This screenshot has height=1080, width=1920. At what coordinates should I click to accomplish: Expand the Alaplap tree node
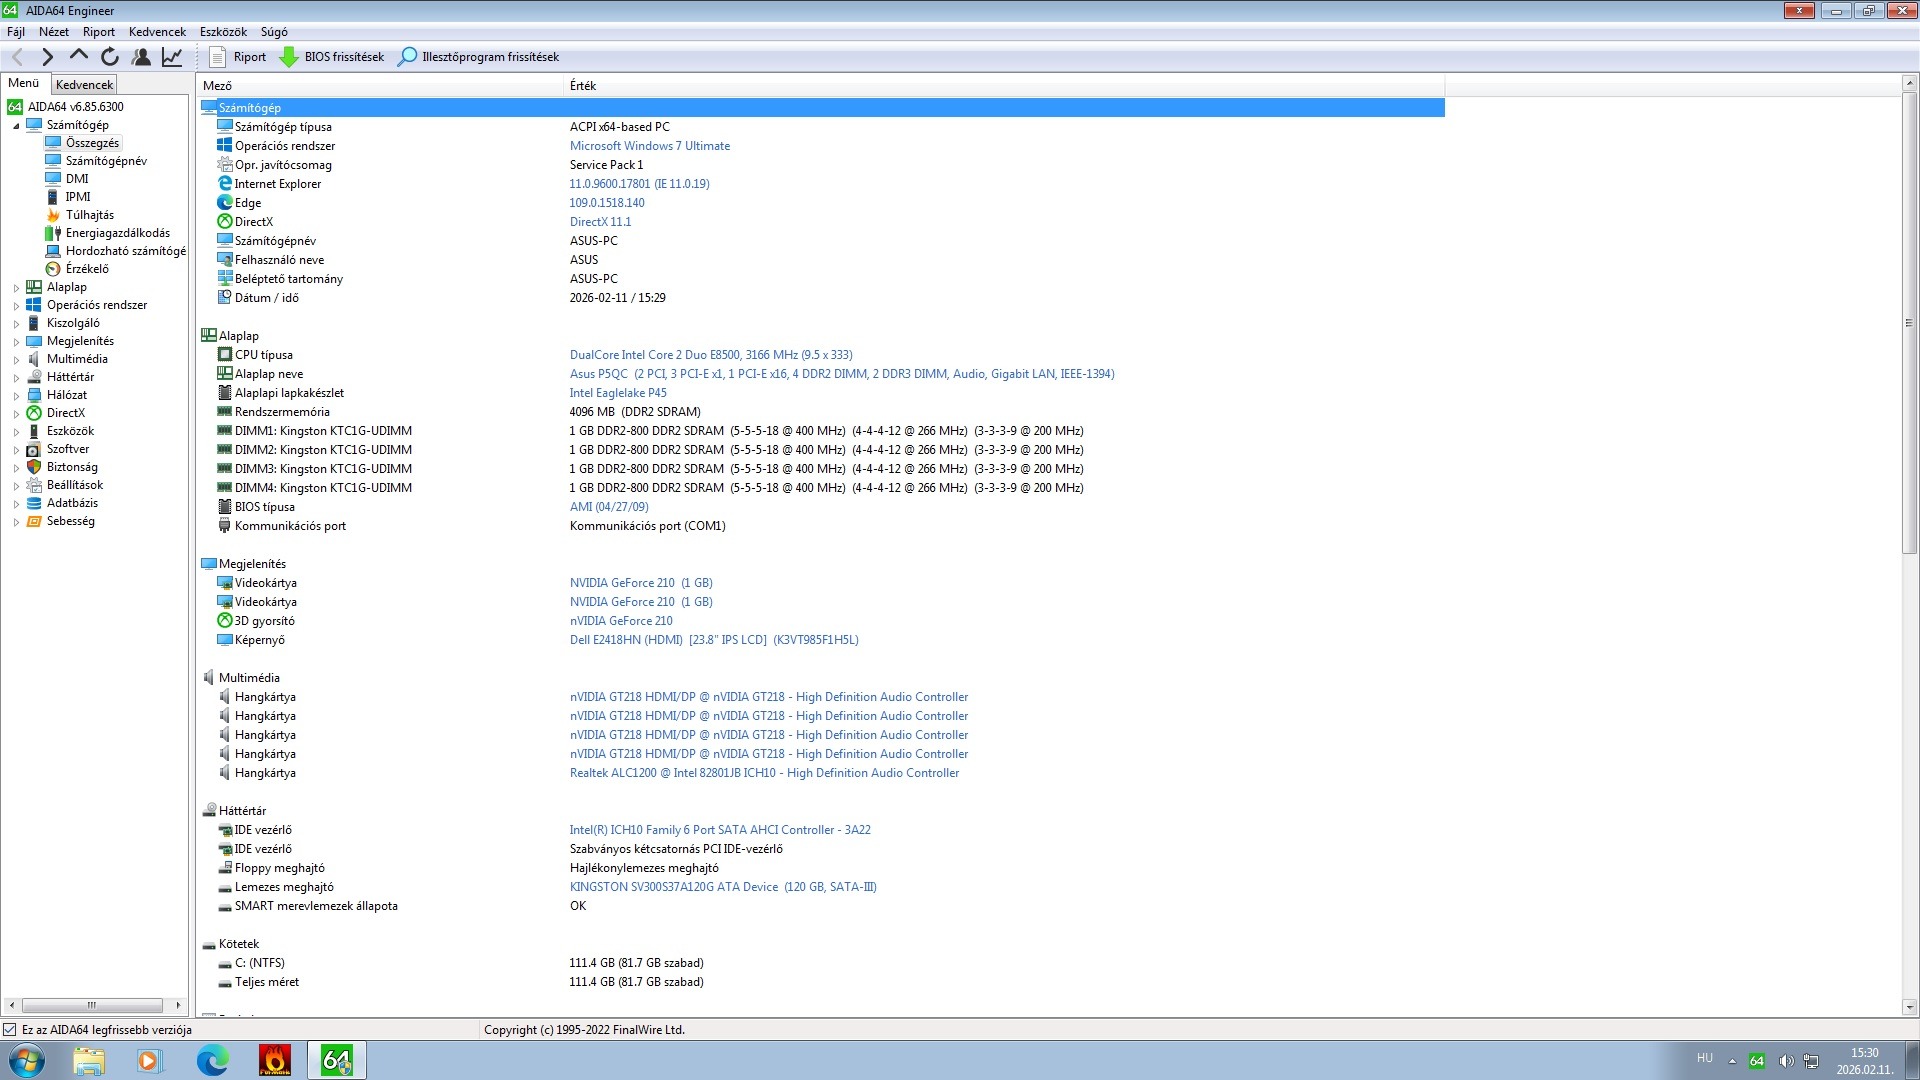16,288
